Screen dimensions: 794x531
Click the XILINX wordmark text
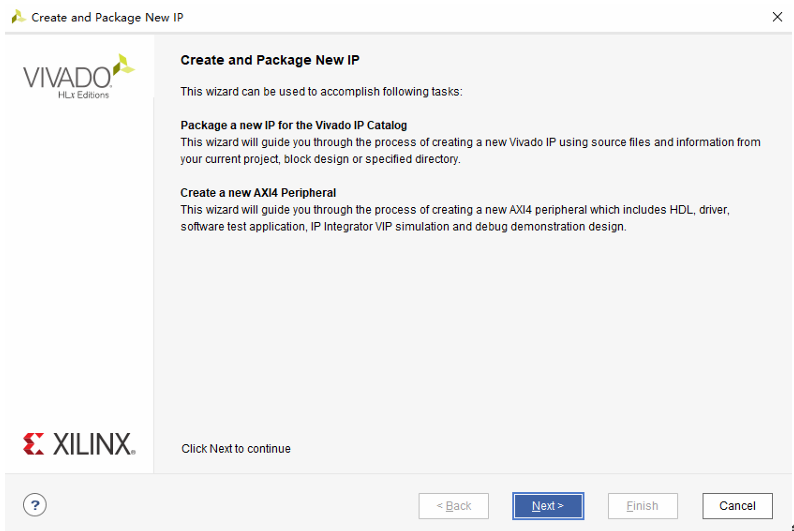92,444
